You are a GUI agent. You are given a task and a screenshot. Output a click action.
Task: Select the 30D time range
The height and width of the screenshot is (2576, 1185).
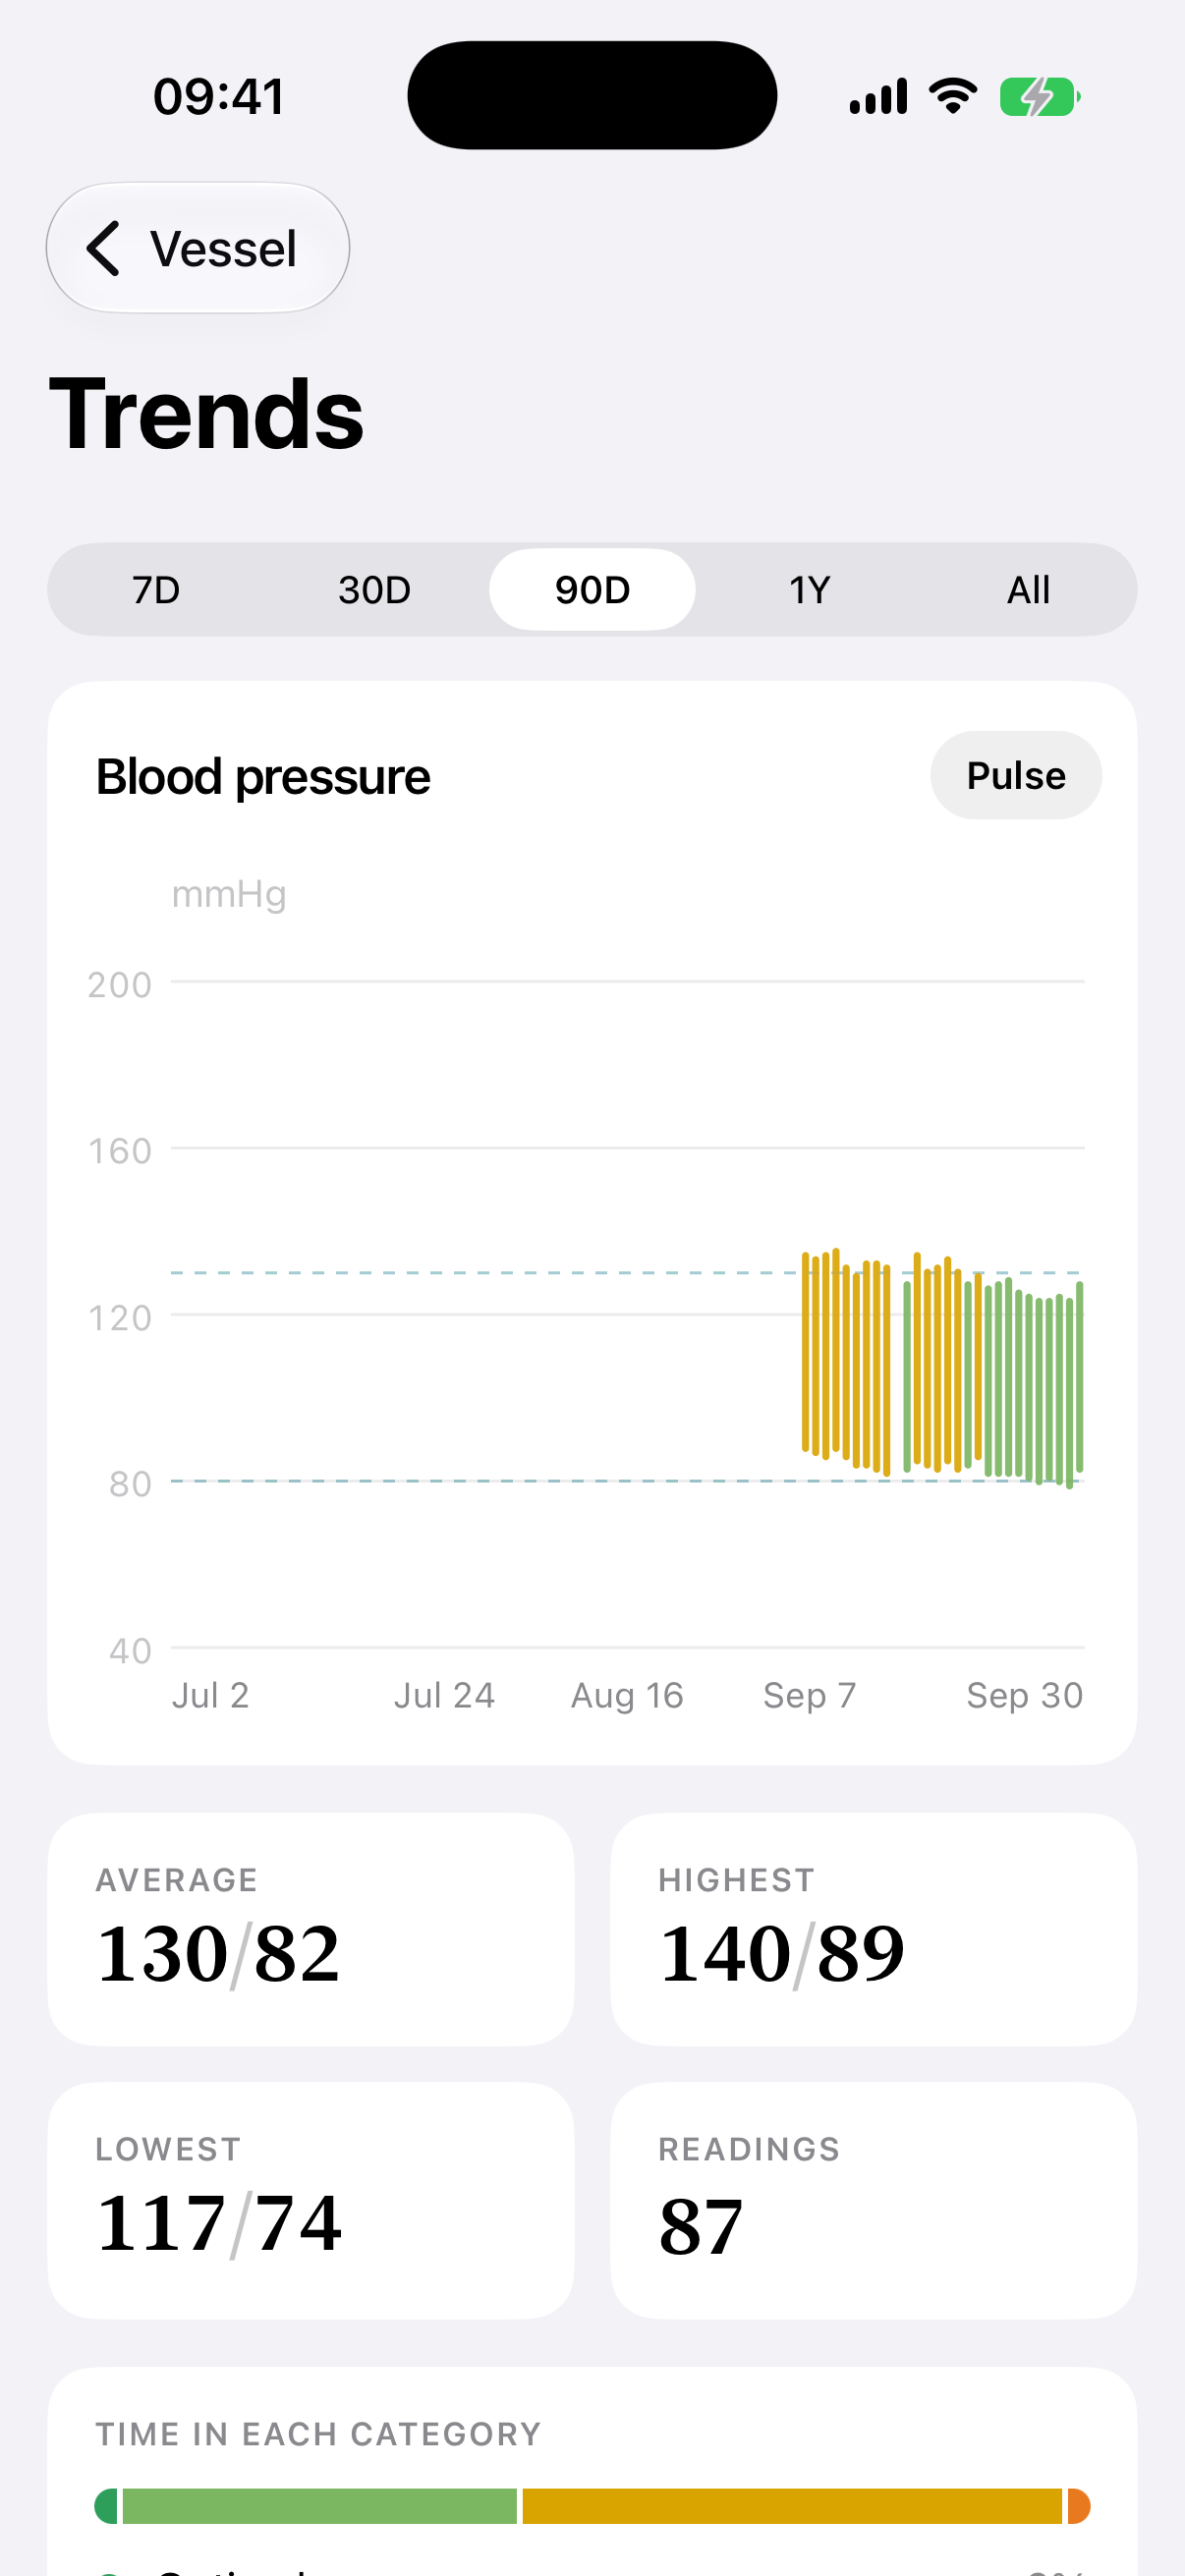(x=374, y=590)
